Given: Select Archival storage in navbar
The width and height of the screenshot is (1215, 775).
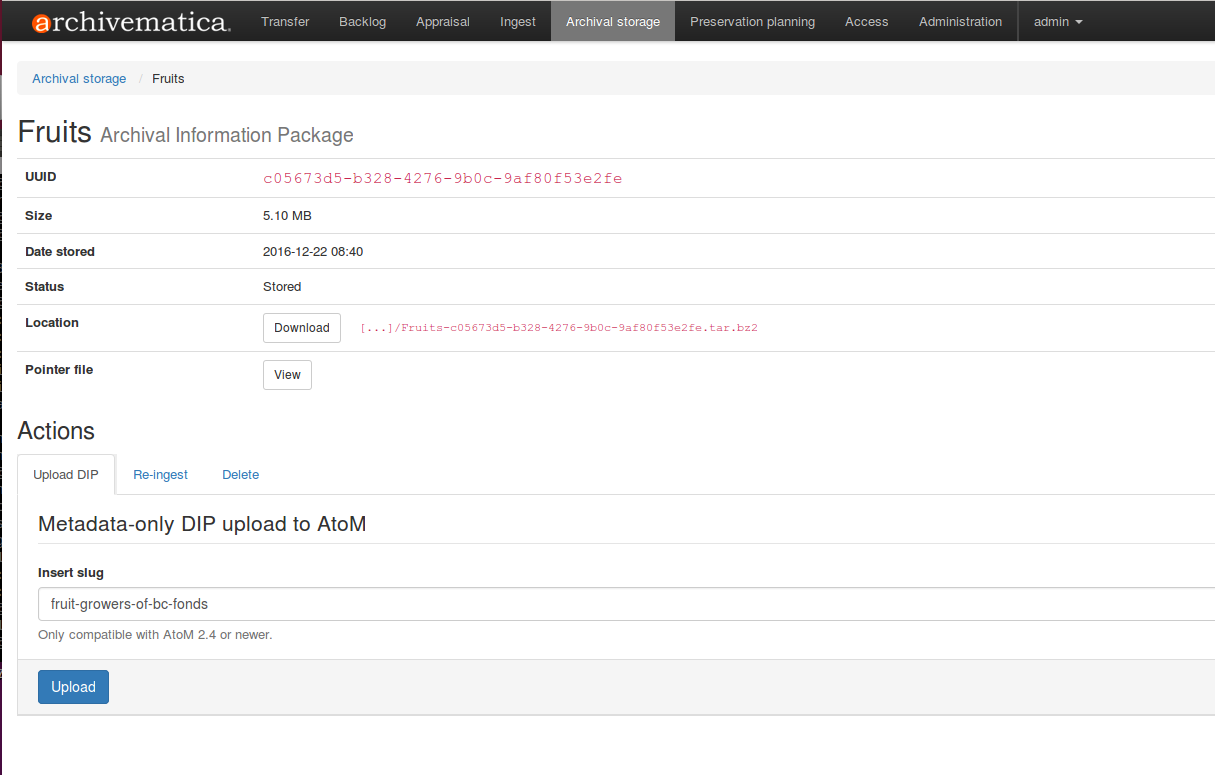Looking at the screenshot, I should tap(613, 22).
